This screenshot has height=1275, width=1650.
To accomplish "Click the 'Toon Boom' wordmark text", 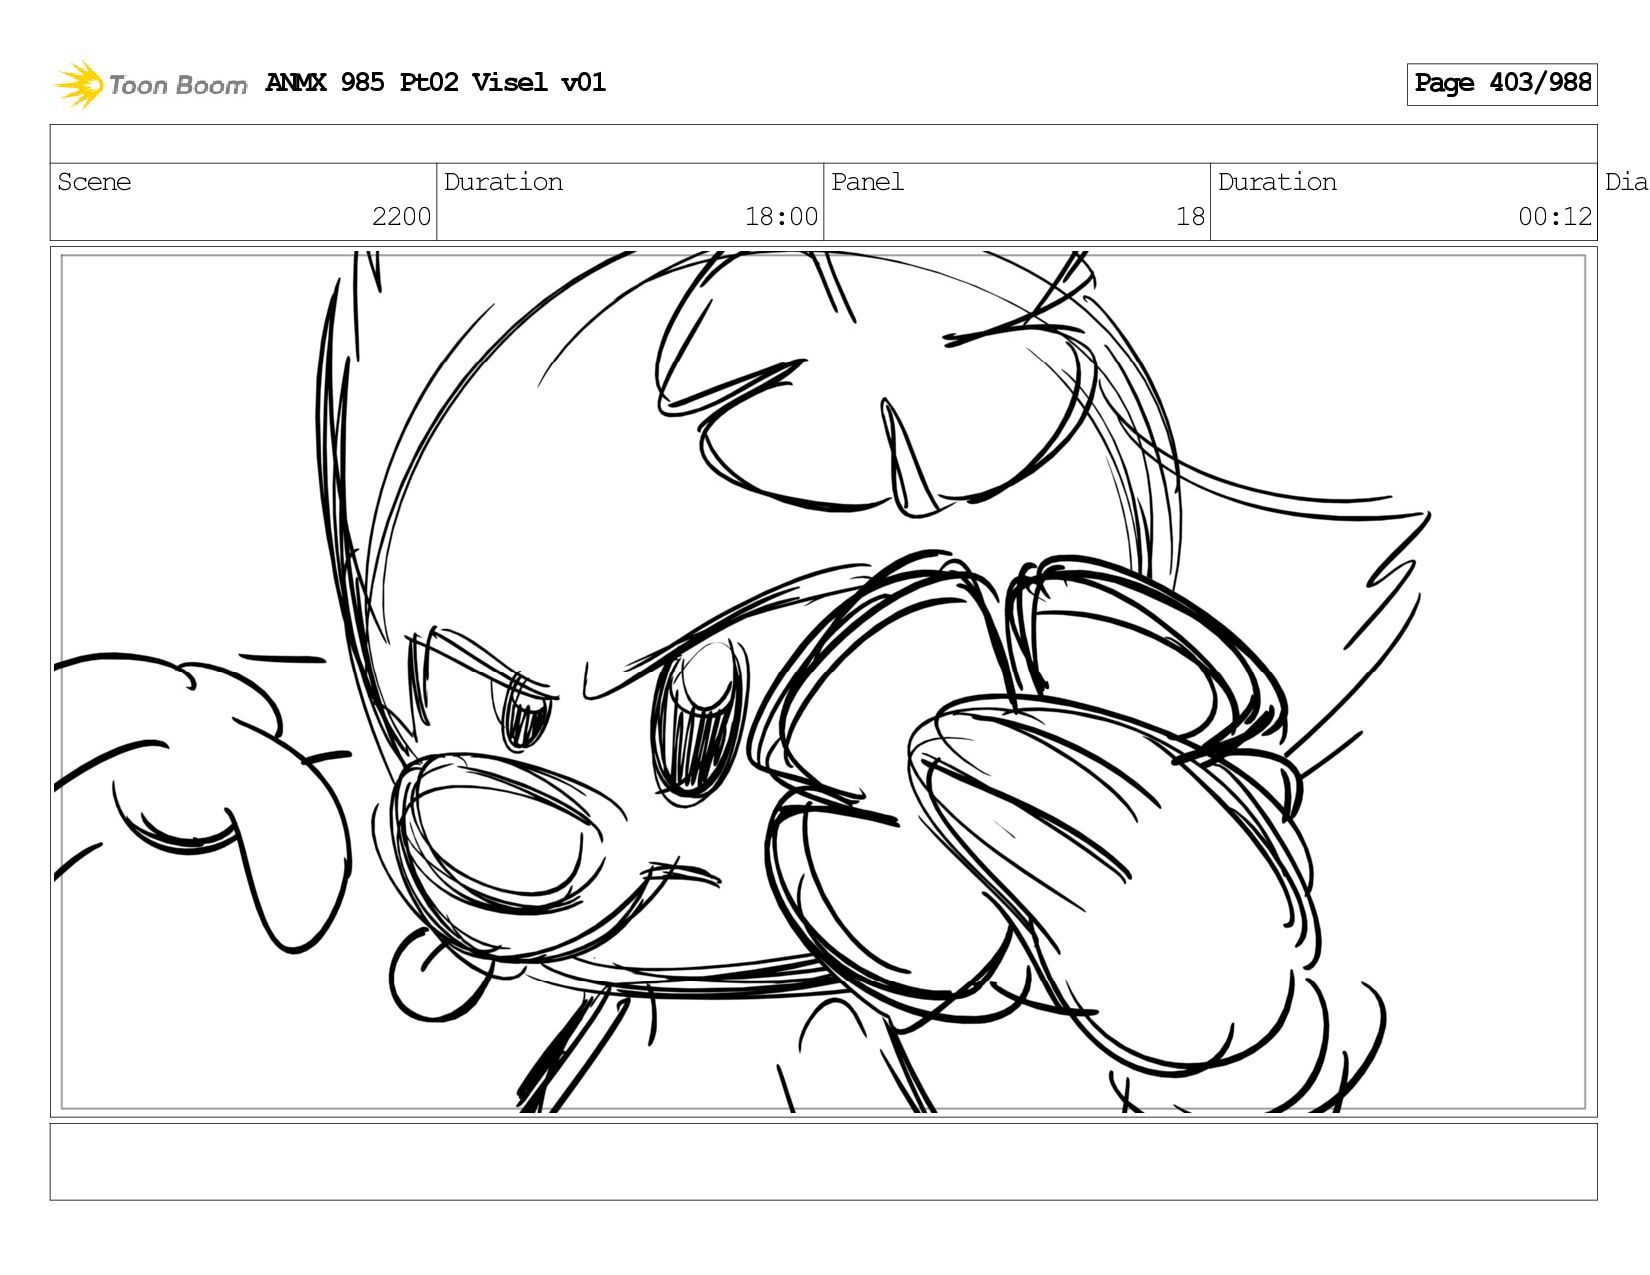I will pyautogui.click(x=178, y=85).
